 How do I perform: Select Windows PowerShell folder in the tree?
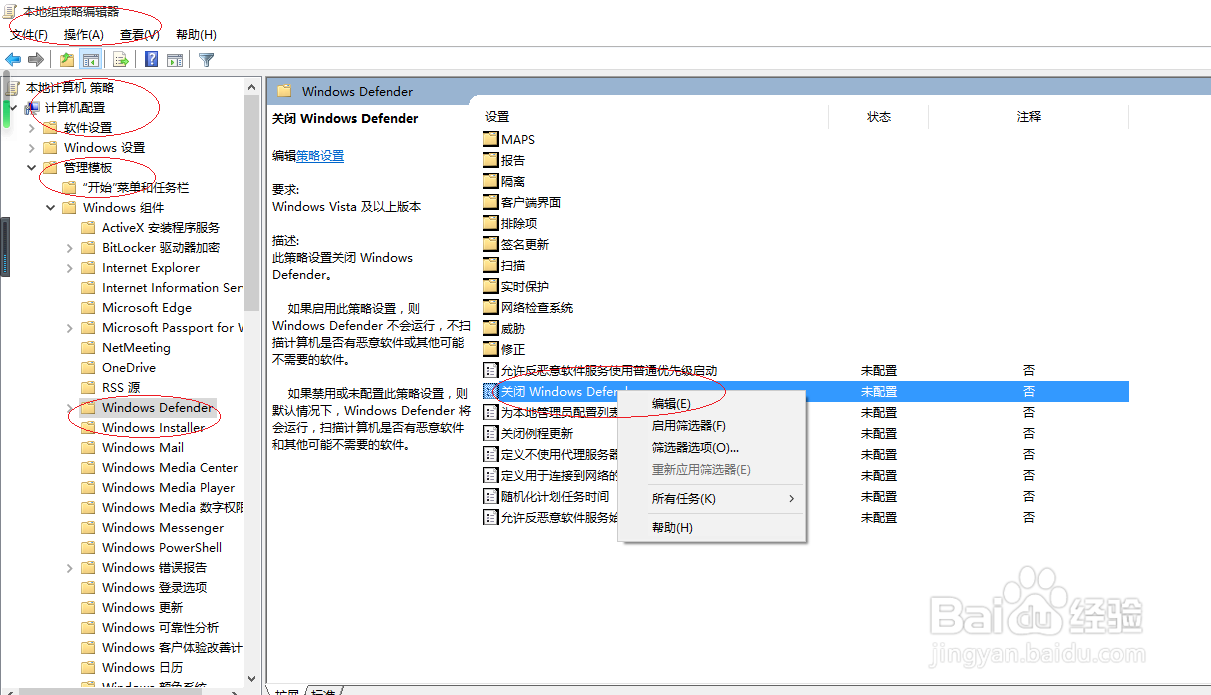[162, 547]
